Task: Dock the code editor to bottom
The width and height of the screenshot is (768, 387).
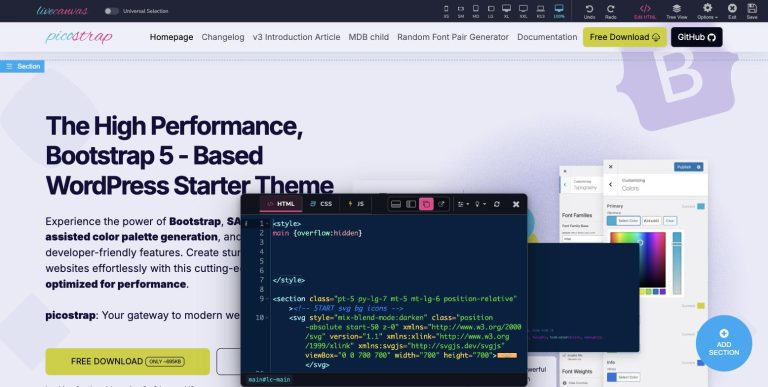Action: [x=396, y=204]
